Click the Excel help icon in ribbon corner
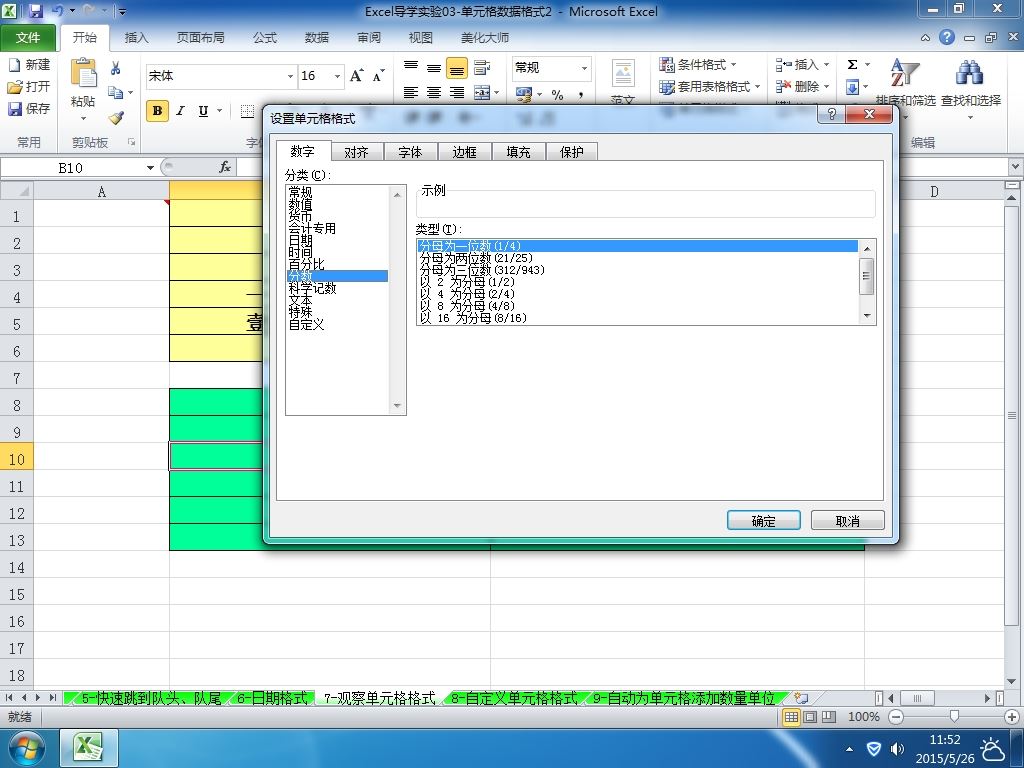Viewport: 1024px width, 768px height. [x=947, y=37]
